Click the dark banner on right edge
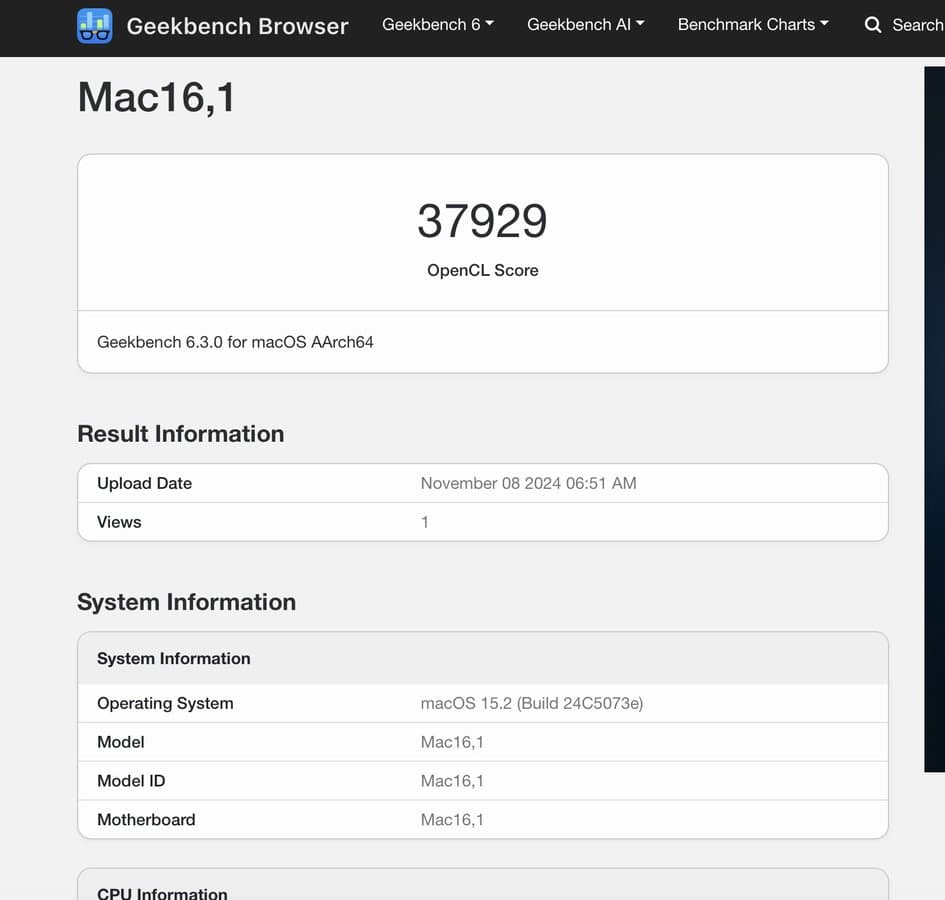This screenshot has height=900, width=945. (x=934, y=420)
